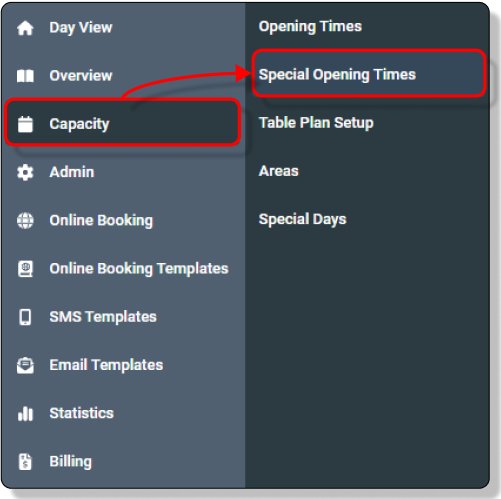Open the Statistics menu label

[82, 413]
